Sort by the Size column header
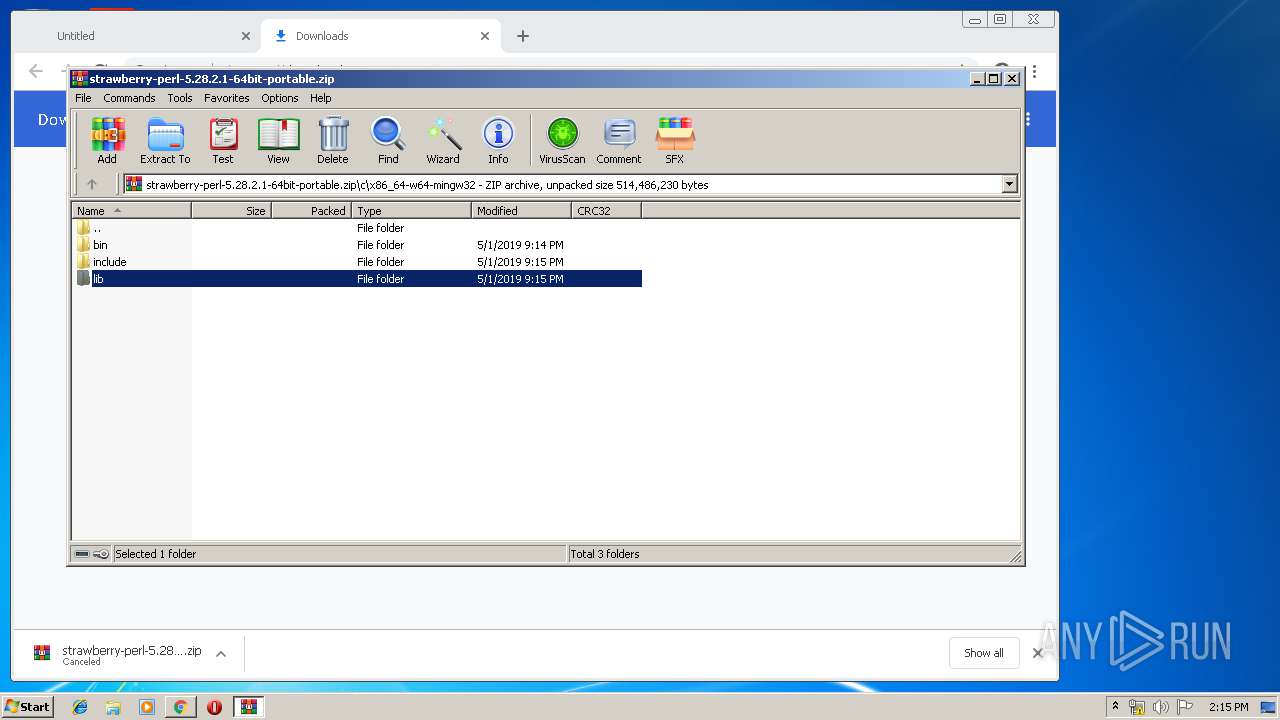Image resolution: width=1280 pixels, height=720 pixels. coord(231,211)
